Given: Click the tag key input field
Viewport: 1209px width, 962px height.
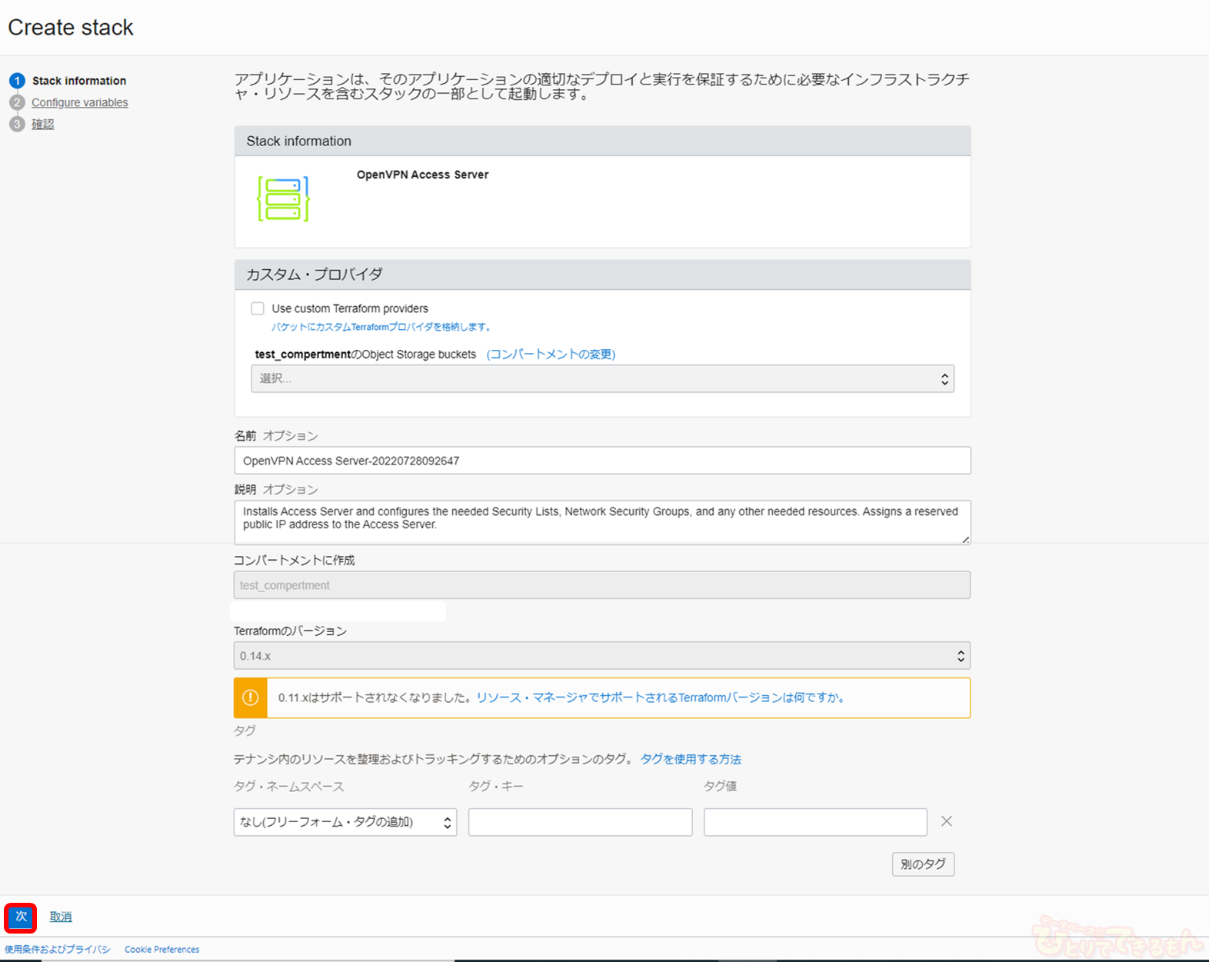Looking at the screenshot, I should pyautogui.click(x=580, y=822).
